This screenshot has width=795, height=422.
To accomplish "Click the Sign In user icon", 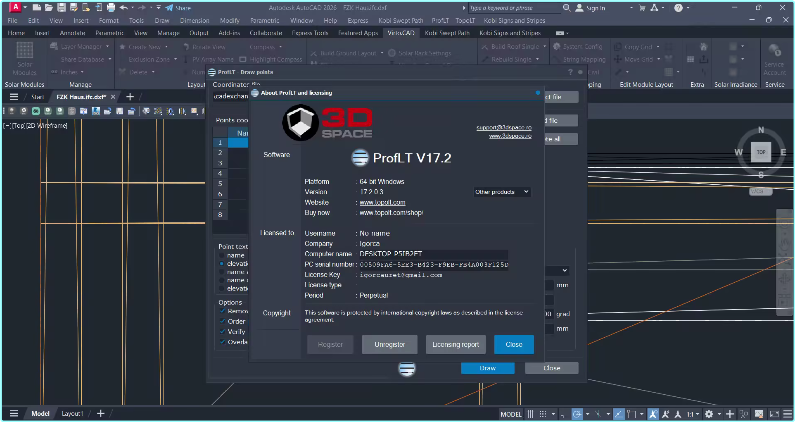I will coord(579,8).
